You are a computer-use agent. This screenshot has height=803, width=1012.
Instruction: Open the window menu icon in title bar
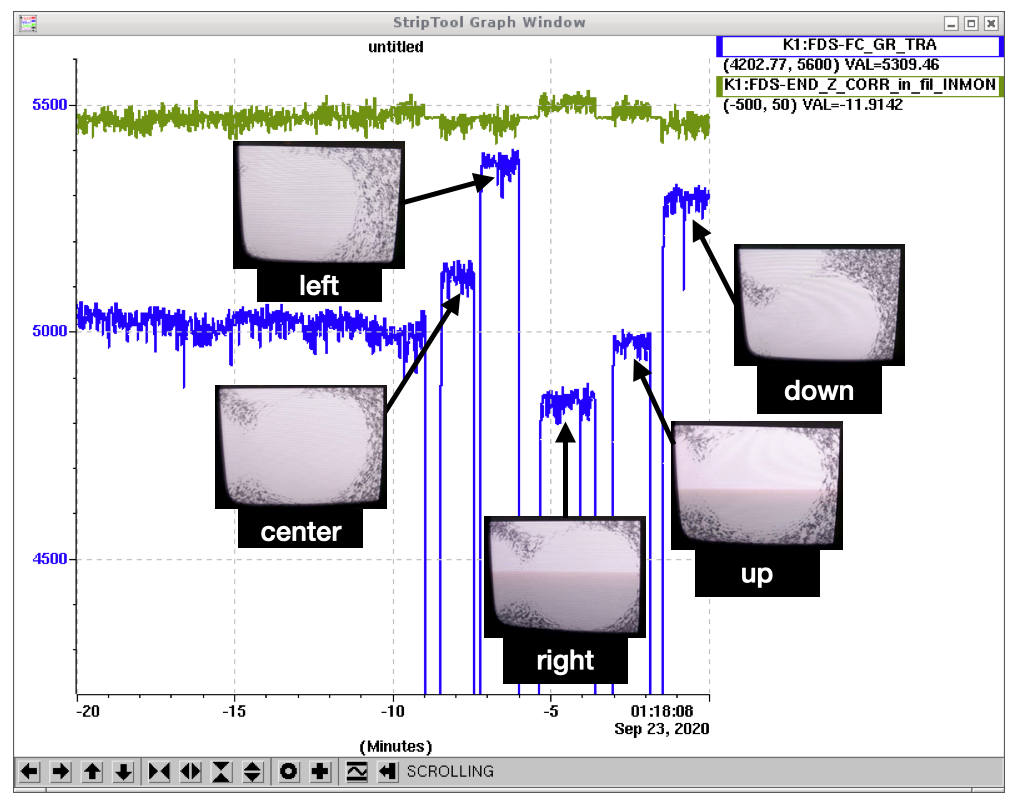click(x=28, y=22)
